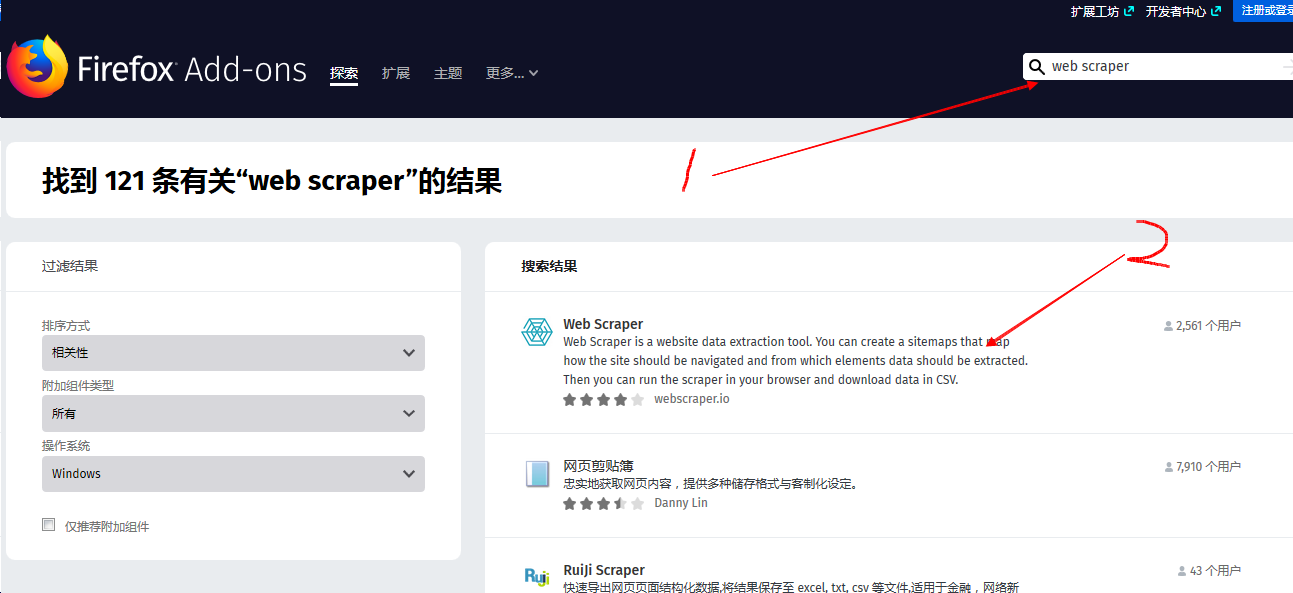Open the 网页剪贴簿 add-on icon
The image size is (1293, 593).
point(537,474)
